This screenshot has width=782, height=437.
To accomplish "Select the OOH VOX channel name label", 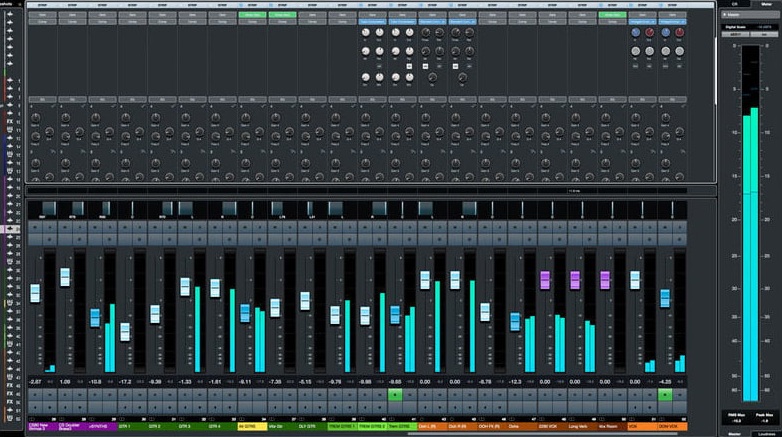I will pyautogui.click(x=672, y=427).
